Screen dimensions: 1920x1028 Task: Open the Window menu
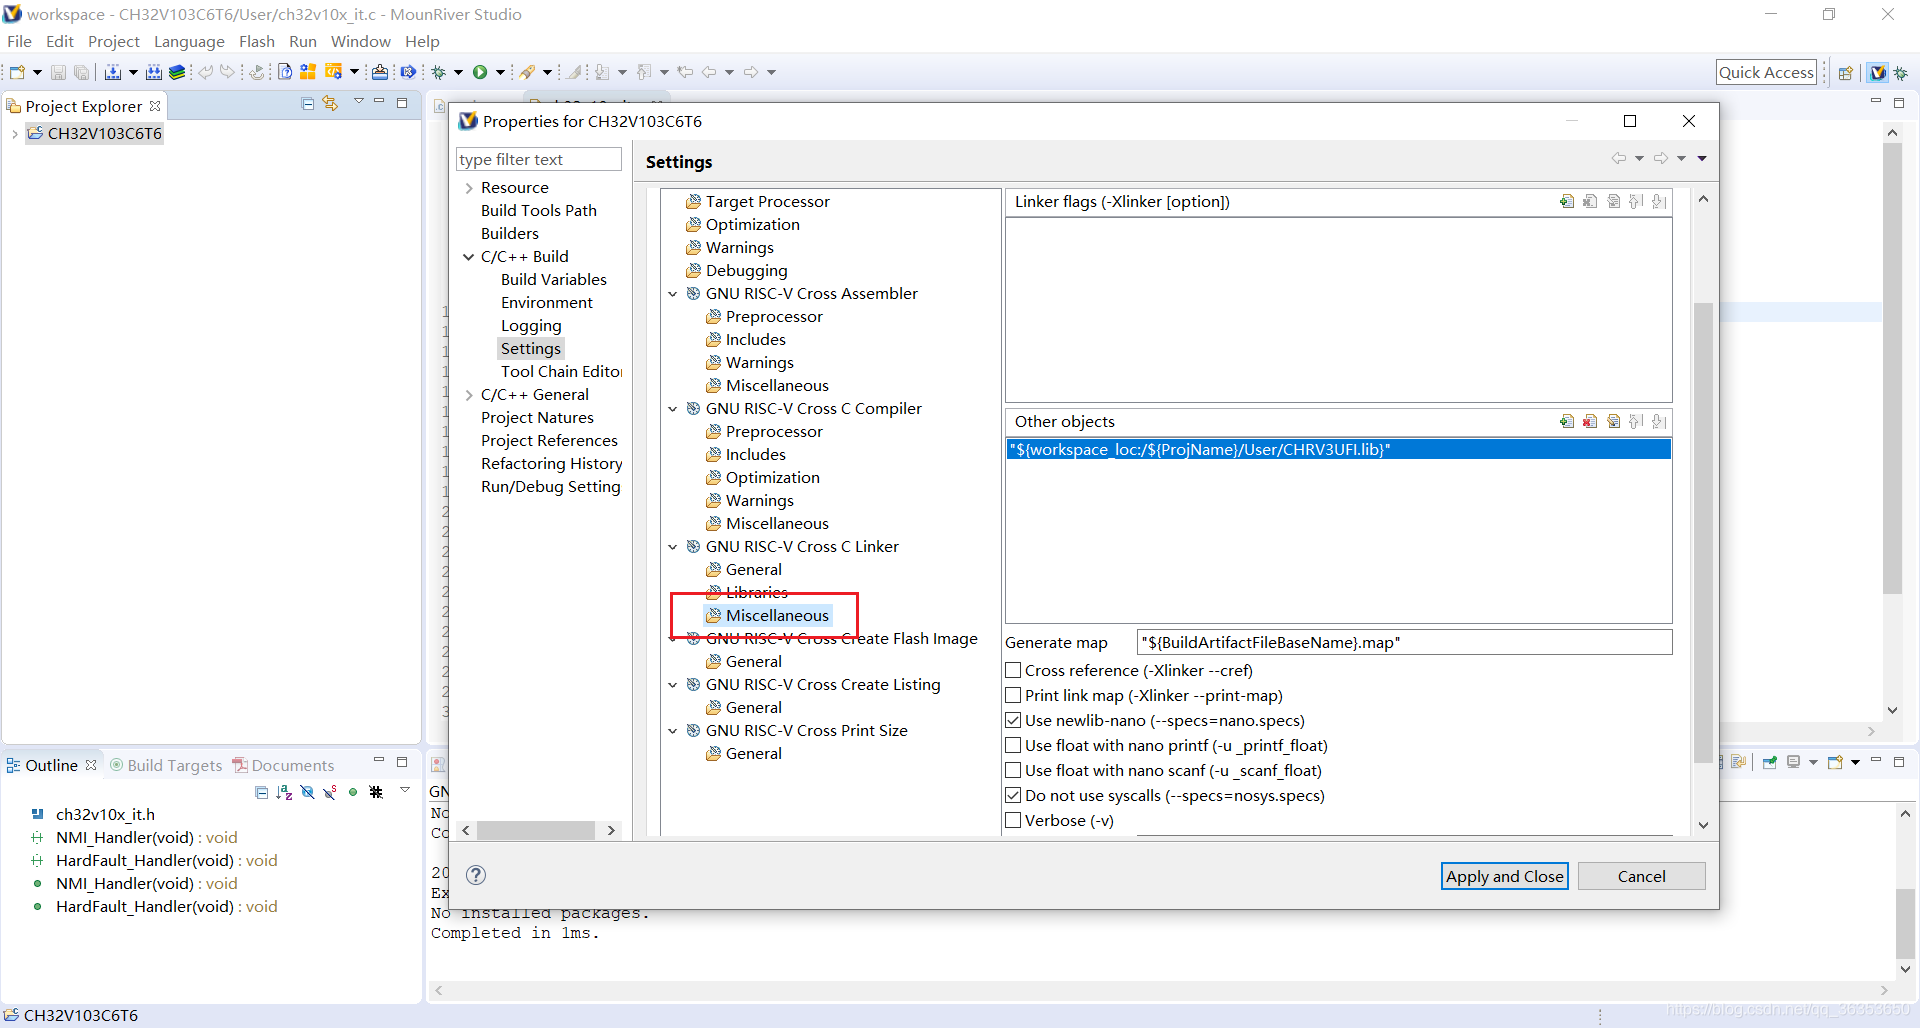point(360,41)
